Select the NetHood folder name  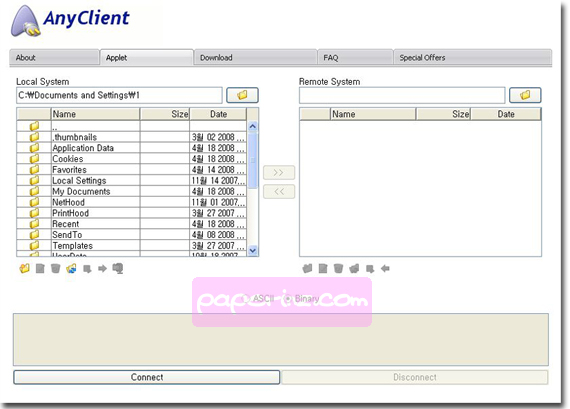(68, 202)
